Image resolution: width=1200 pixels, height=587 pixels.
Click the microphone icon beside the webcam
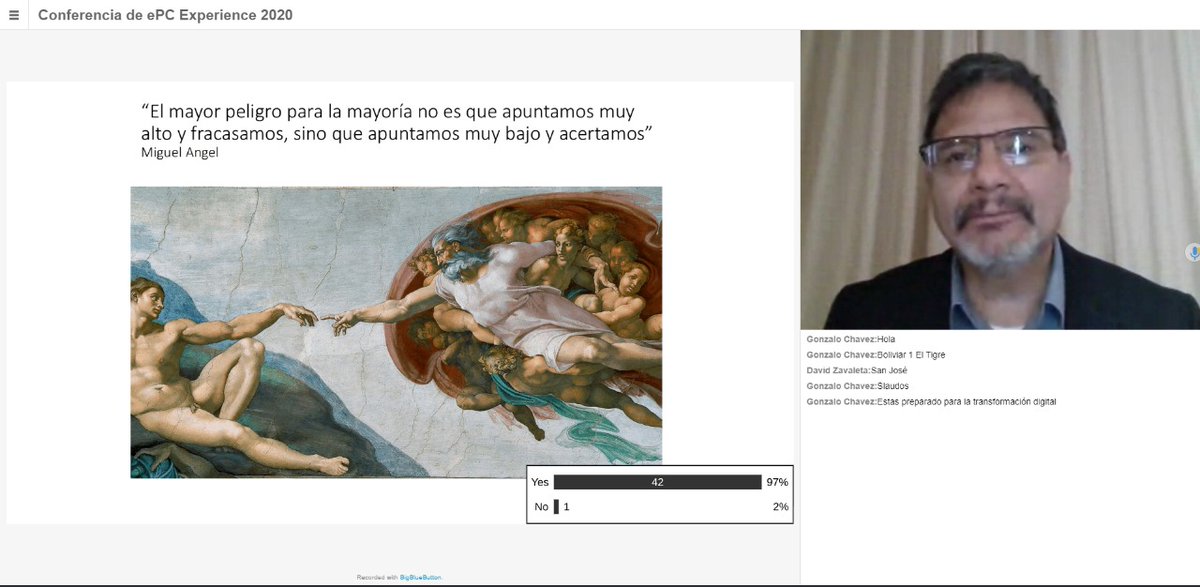[1193, 252]
